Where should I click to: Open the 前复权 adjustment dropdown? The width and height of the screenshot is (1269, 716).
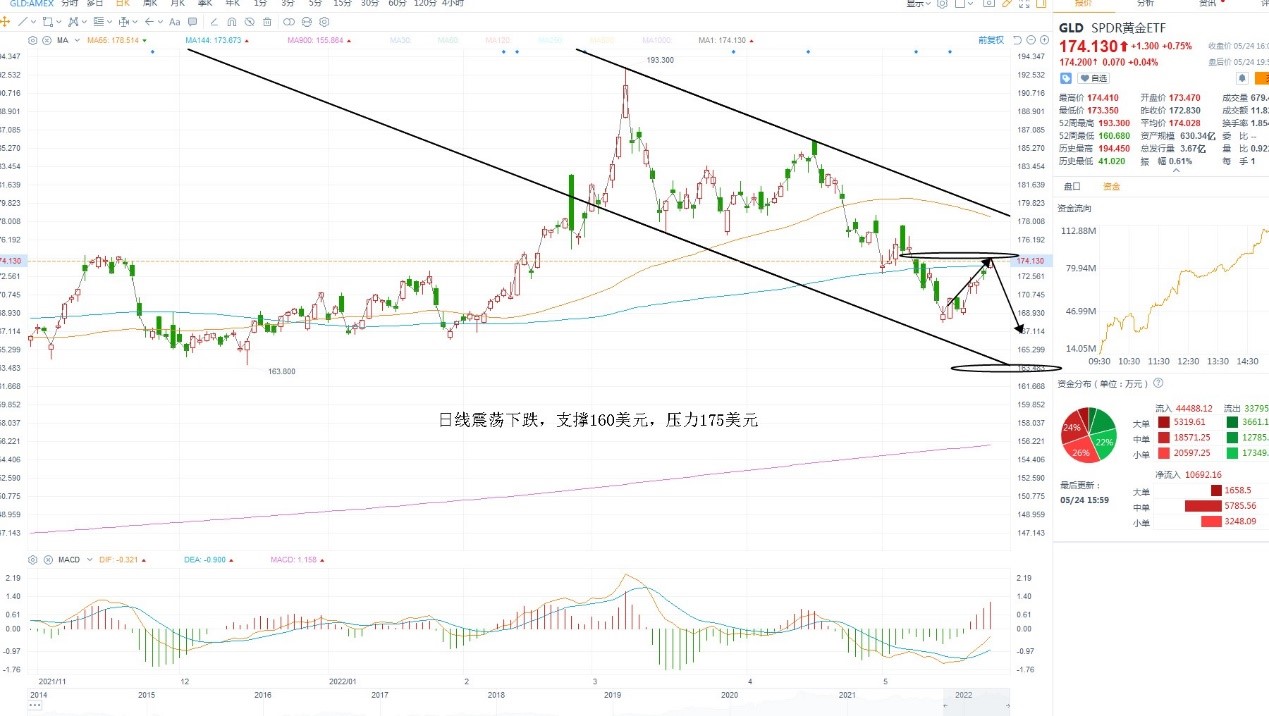[x=991, y=40]
